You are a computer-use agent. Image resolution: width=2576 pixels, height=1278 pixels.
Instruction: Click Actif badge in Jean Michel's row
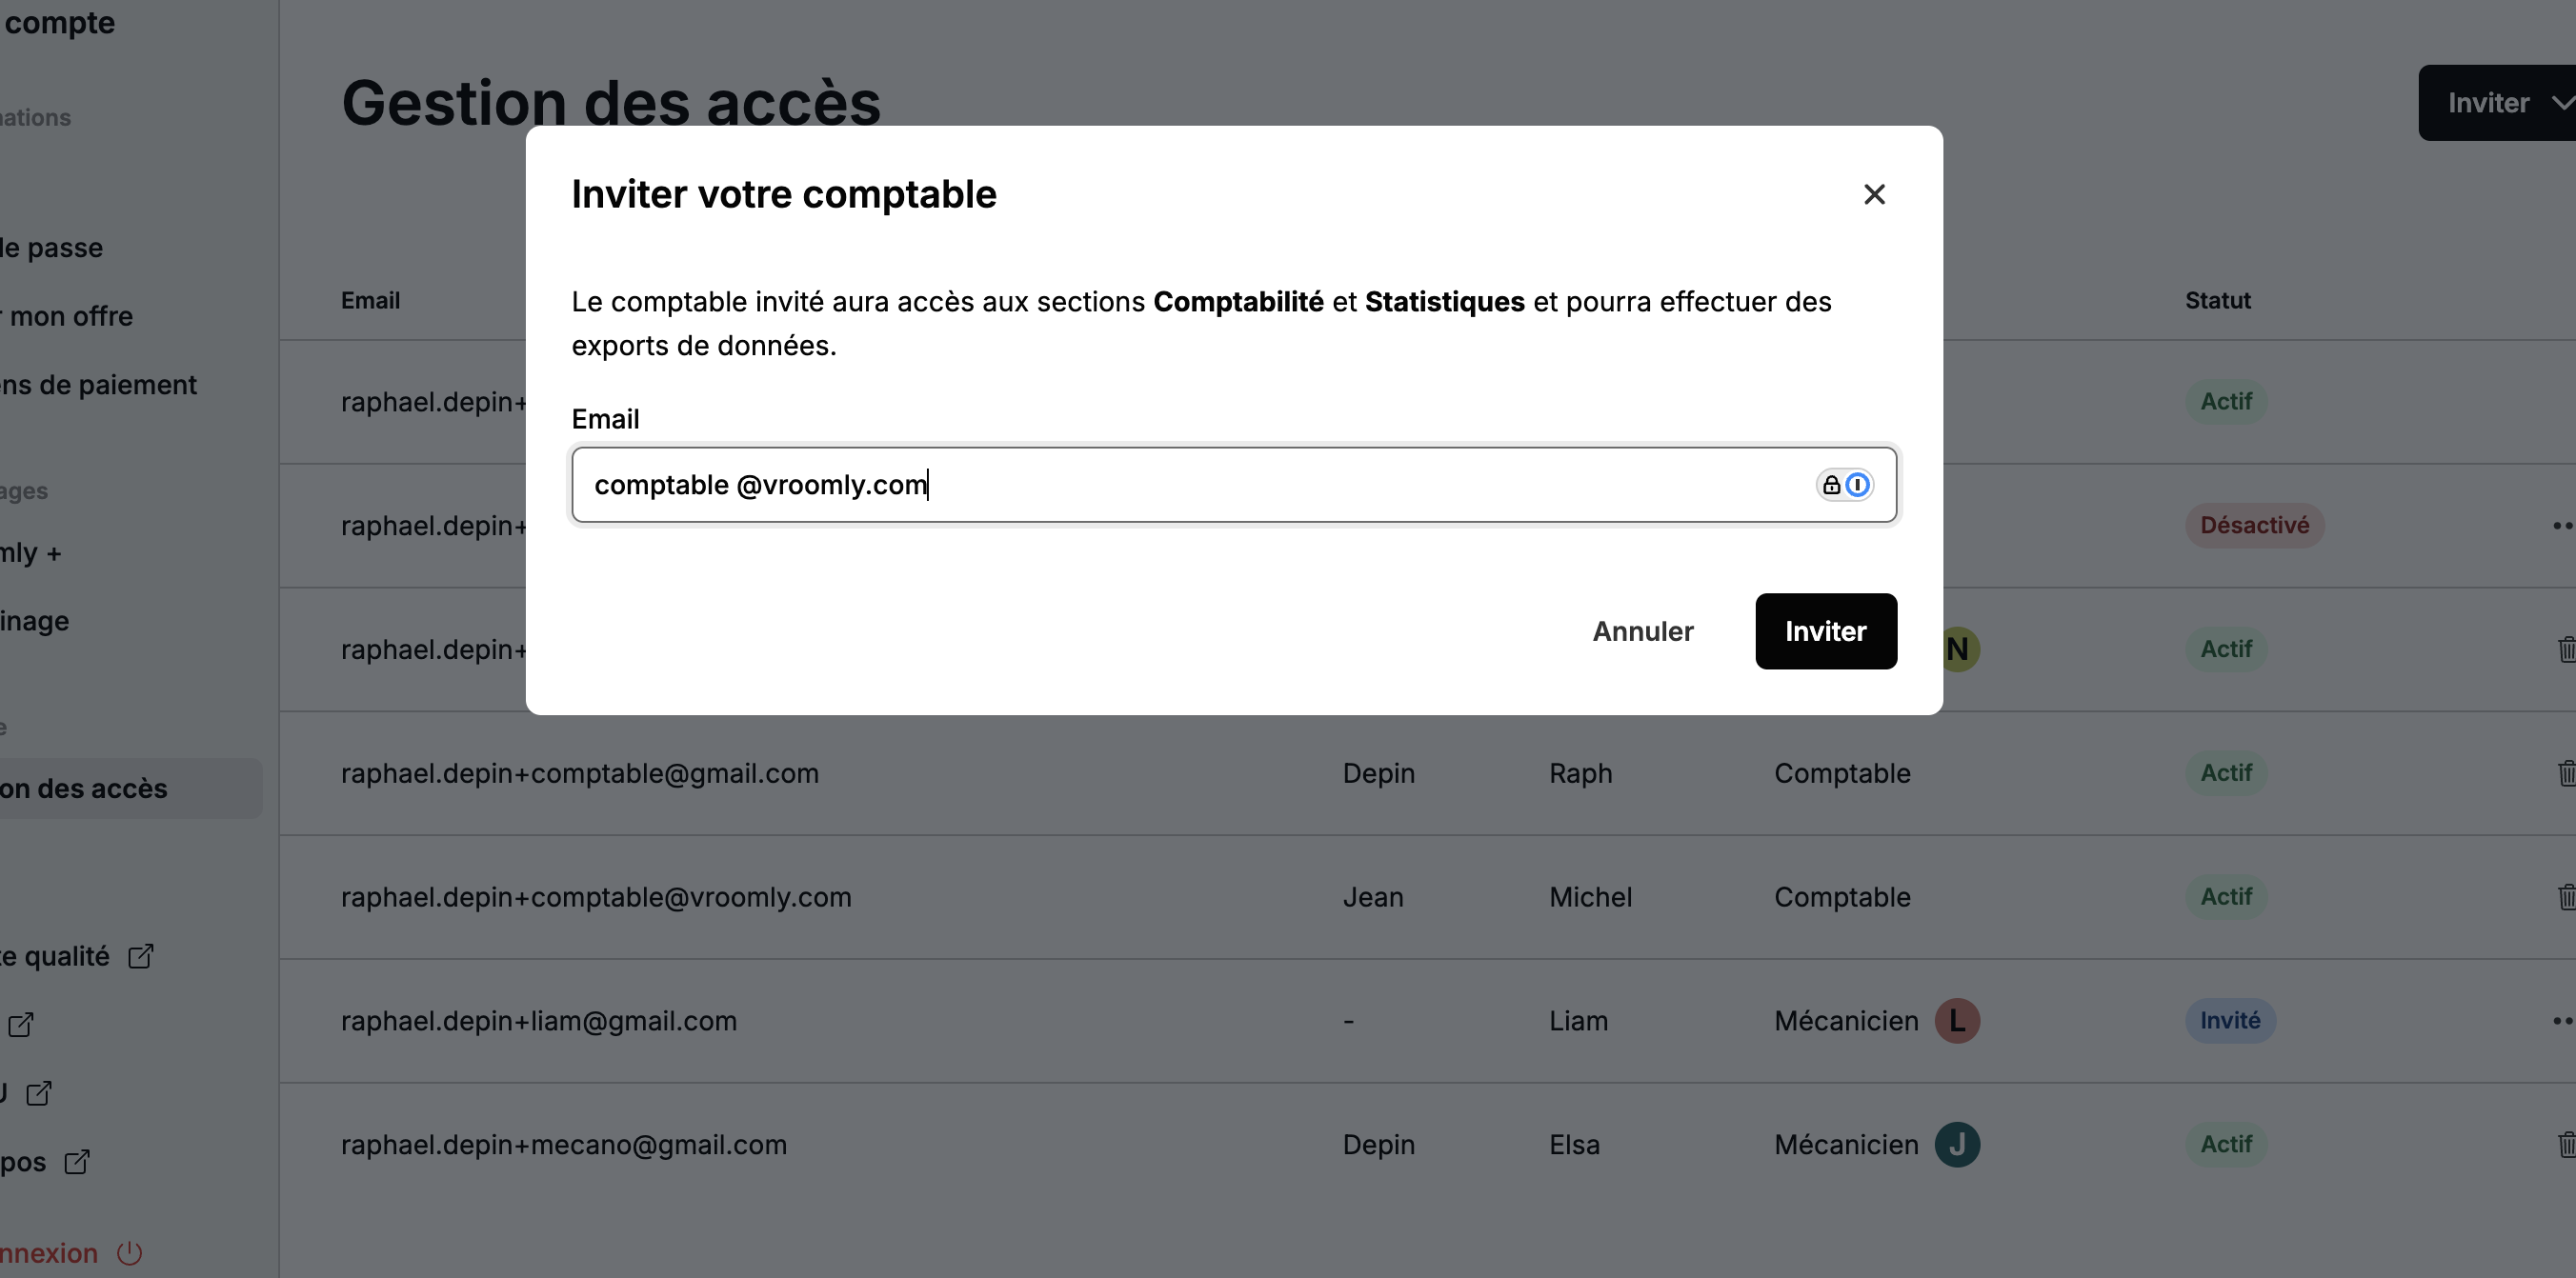coord(2226,897)
